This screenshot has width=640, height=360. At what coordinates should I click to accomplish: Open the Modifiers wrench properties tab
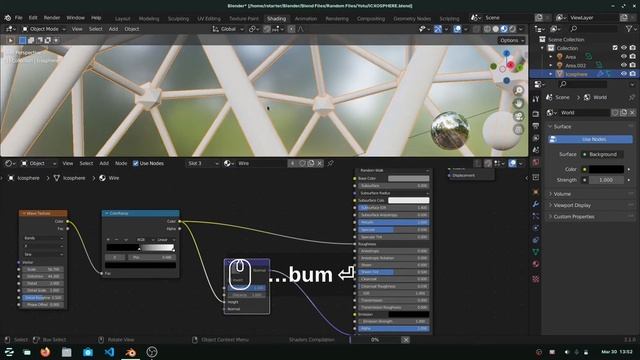click(x=536, y=204)
